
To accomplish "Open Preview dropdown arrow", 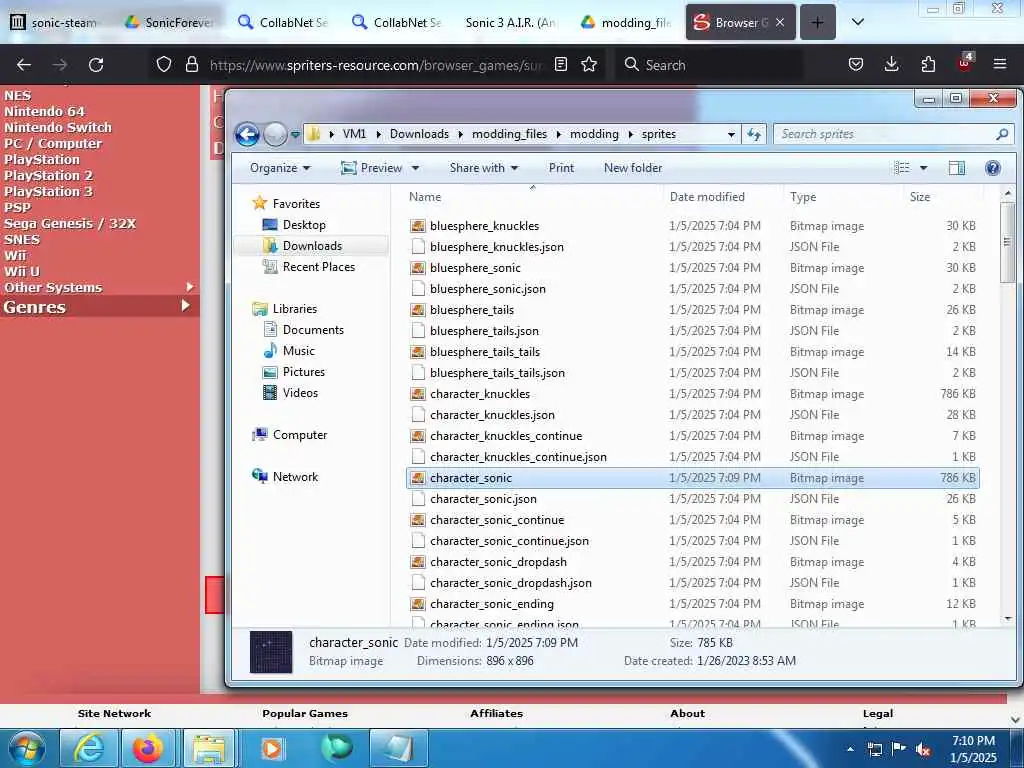I will click(x=415, y=168).
